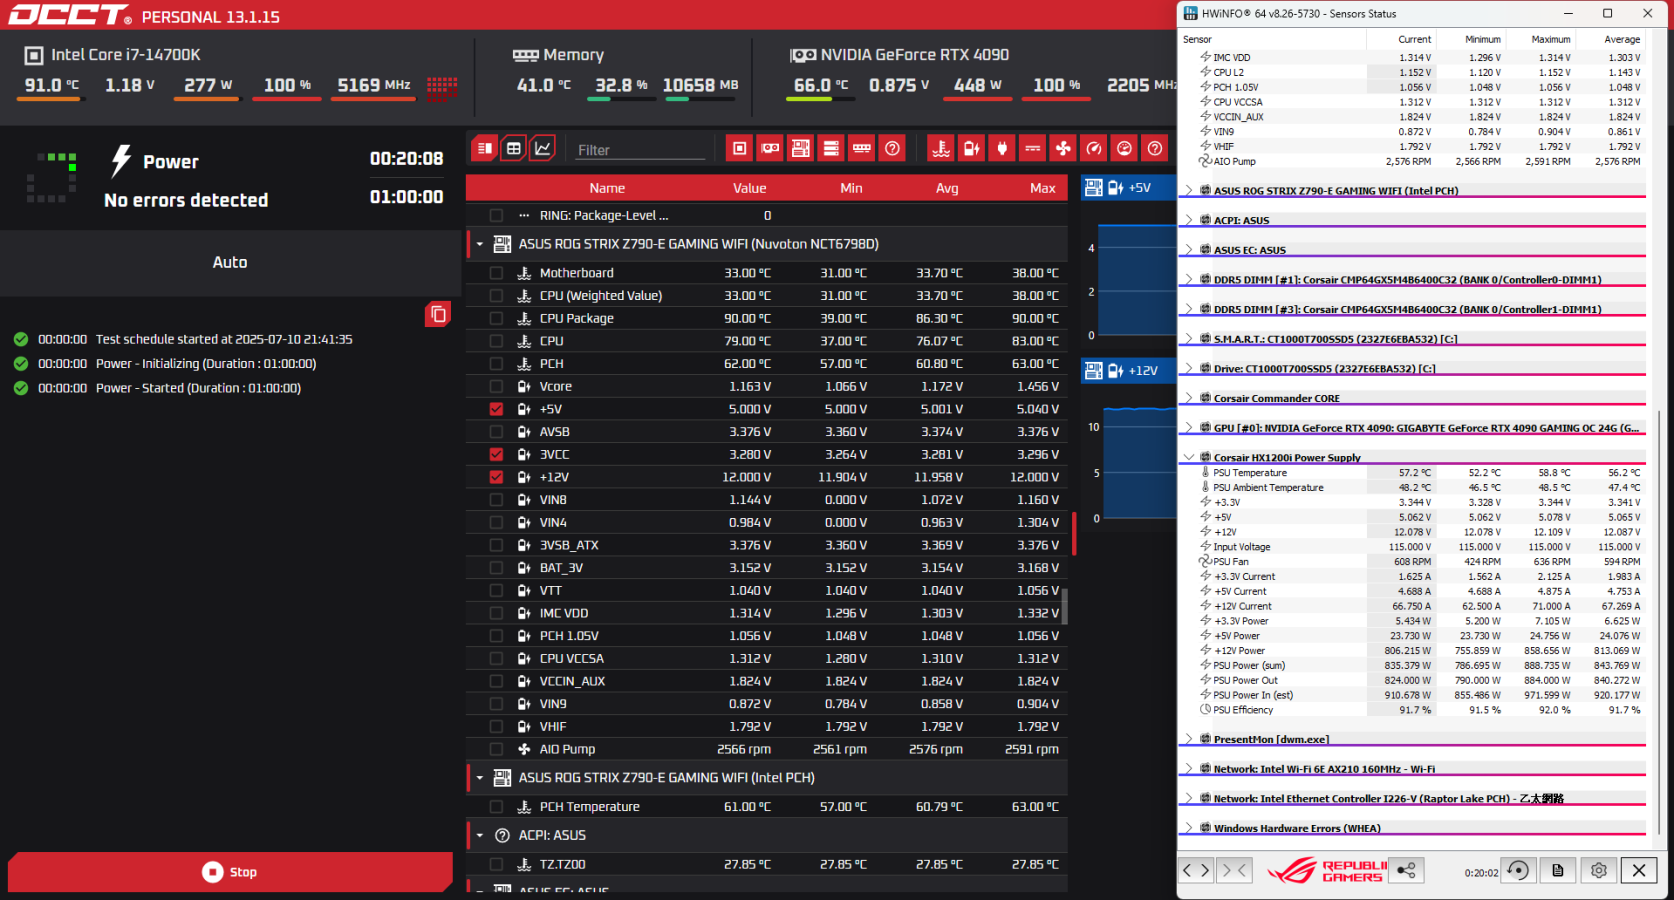This screenshot has width=1674, height=900.
Task: Filter sensors by temperature icon
Action: [940, 149]
